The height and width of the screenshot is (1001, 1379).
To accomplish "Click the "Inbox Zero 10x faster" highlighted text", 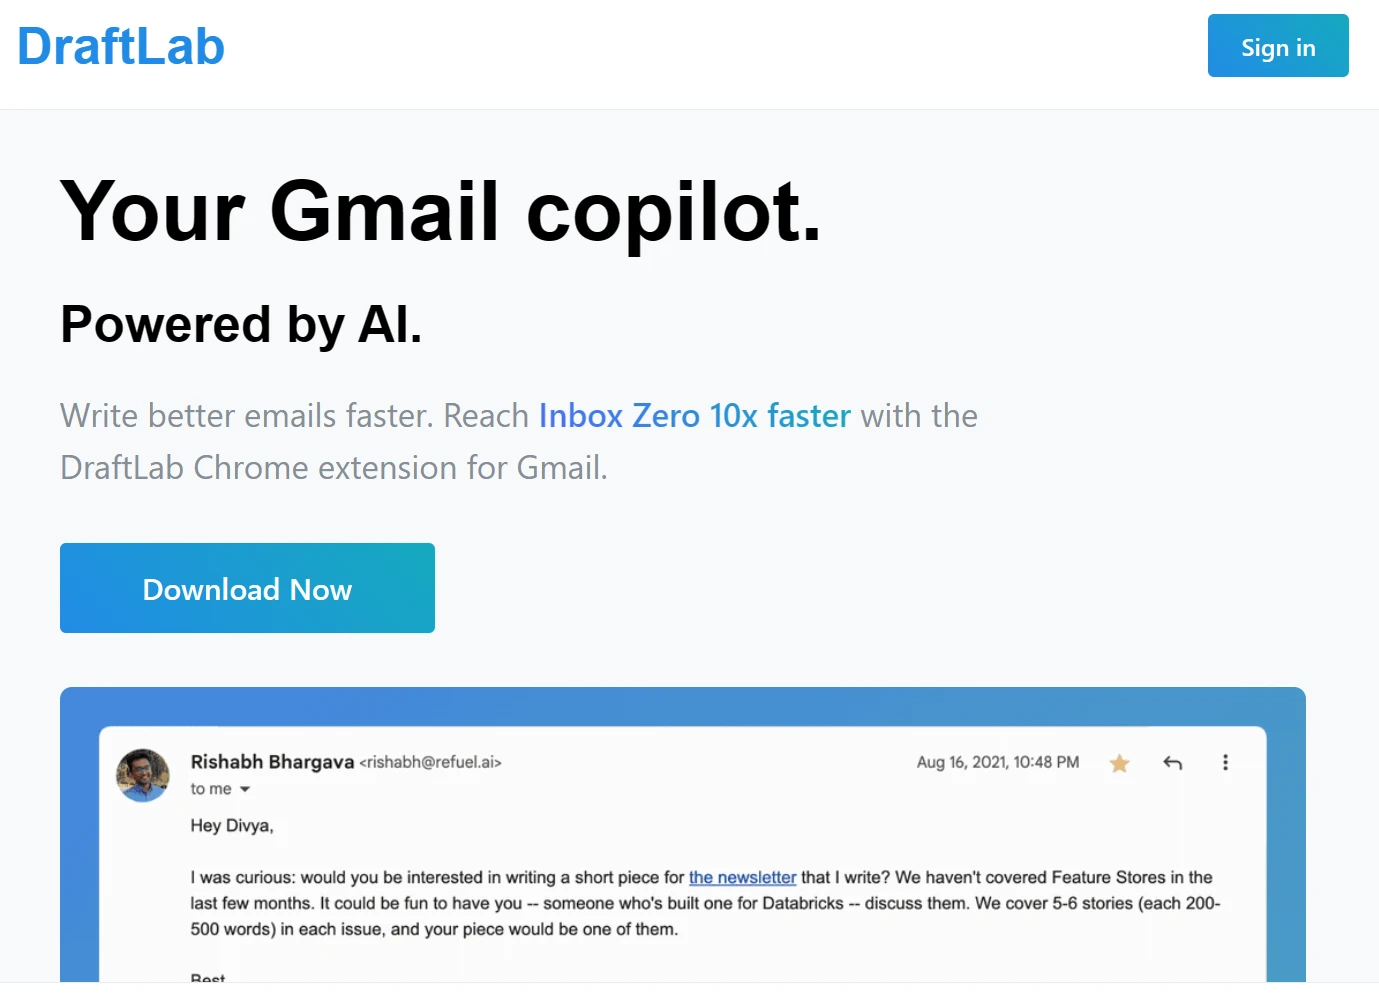I will coord(694,416).
